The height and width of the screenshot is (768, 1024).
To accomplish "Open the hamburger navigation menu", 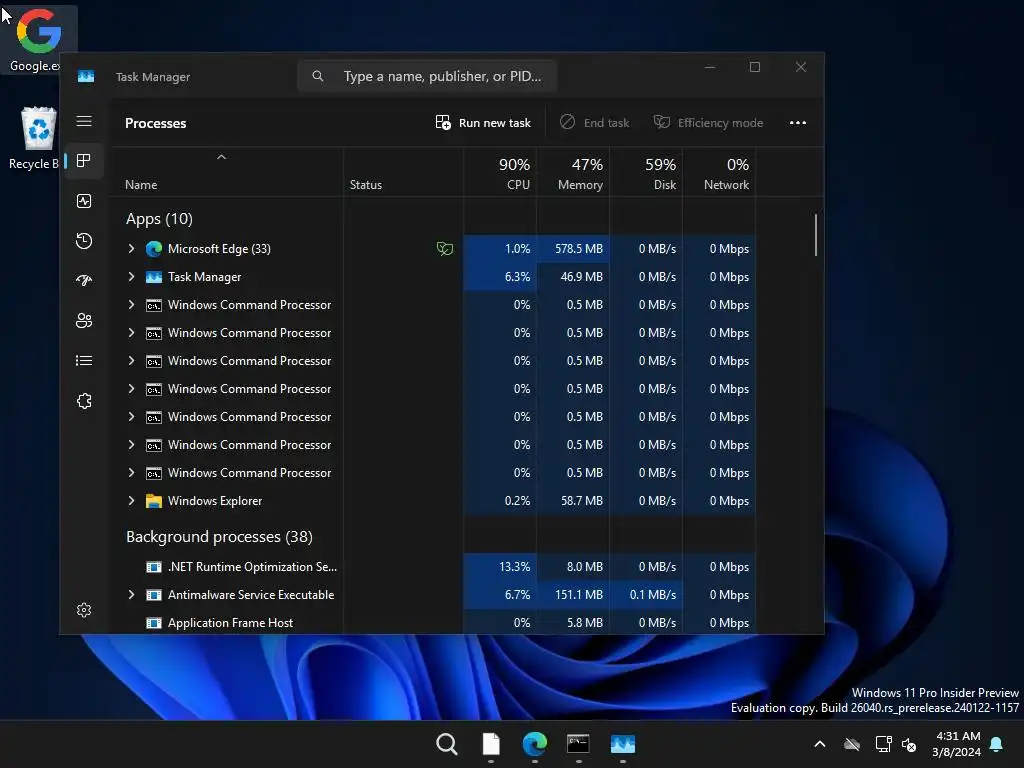I will coord(84,121).
